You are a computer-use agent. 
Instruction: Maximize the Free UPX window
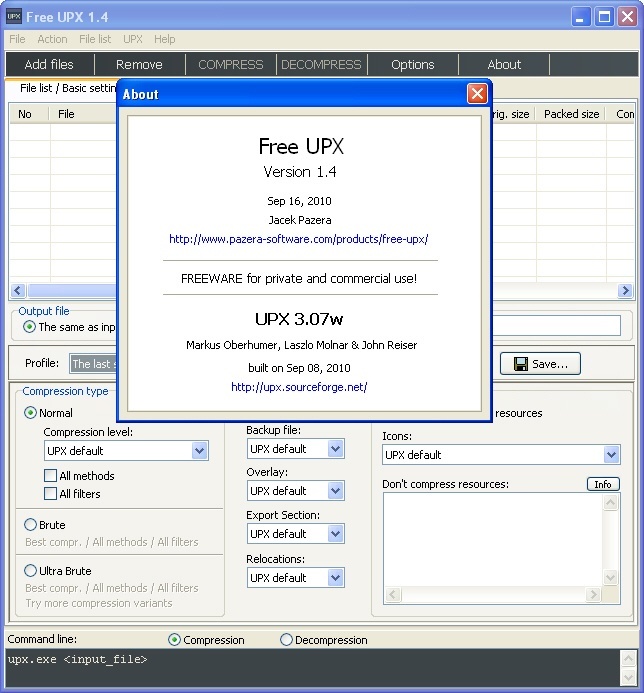[604, 17]
